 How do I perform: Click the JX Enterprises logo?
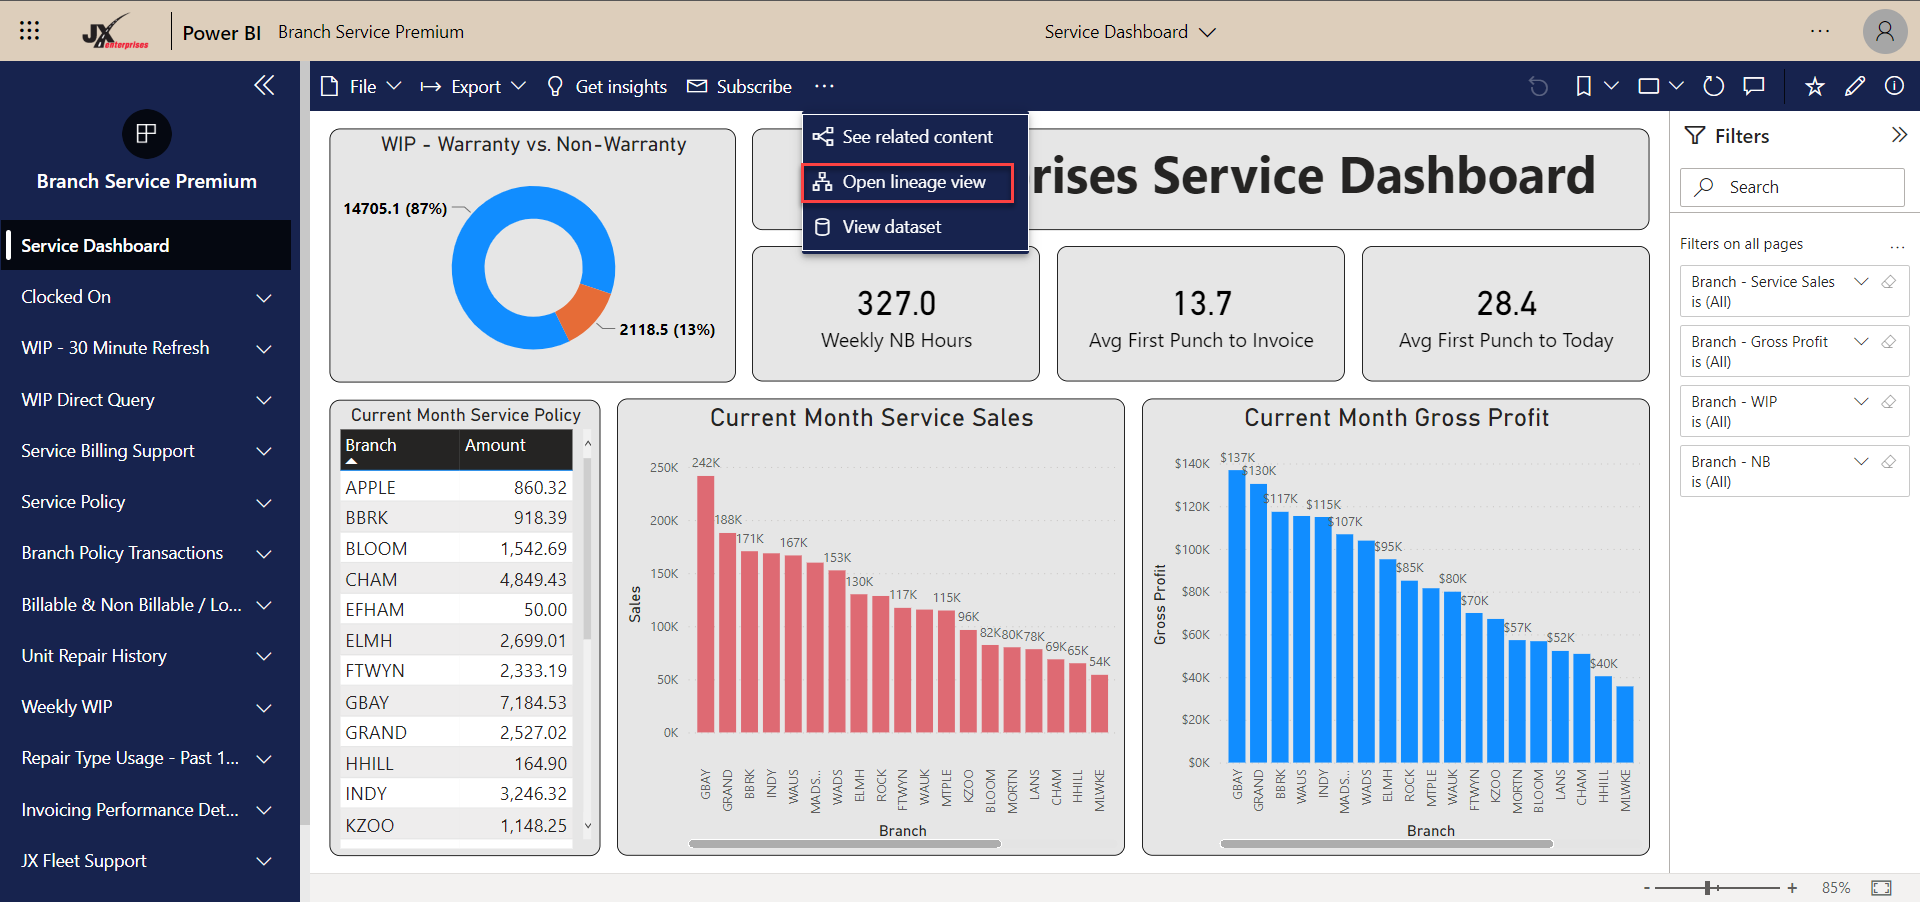(x=115, y=32)
